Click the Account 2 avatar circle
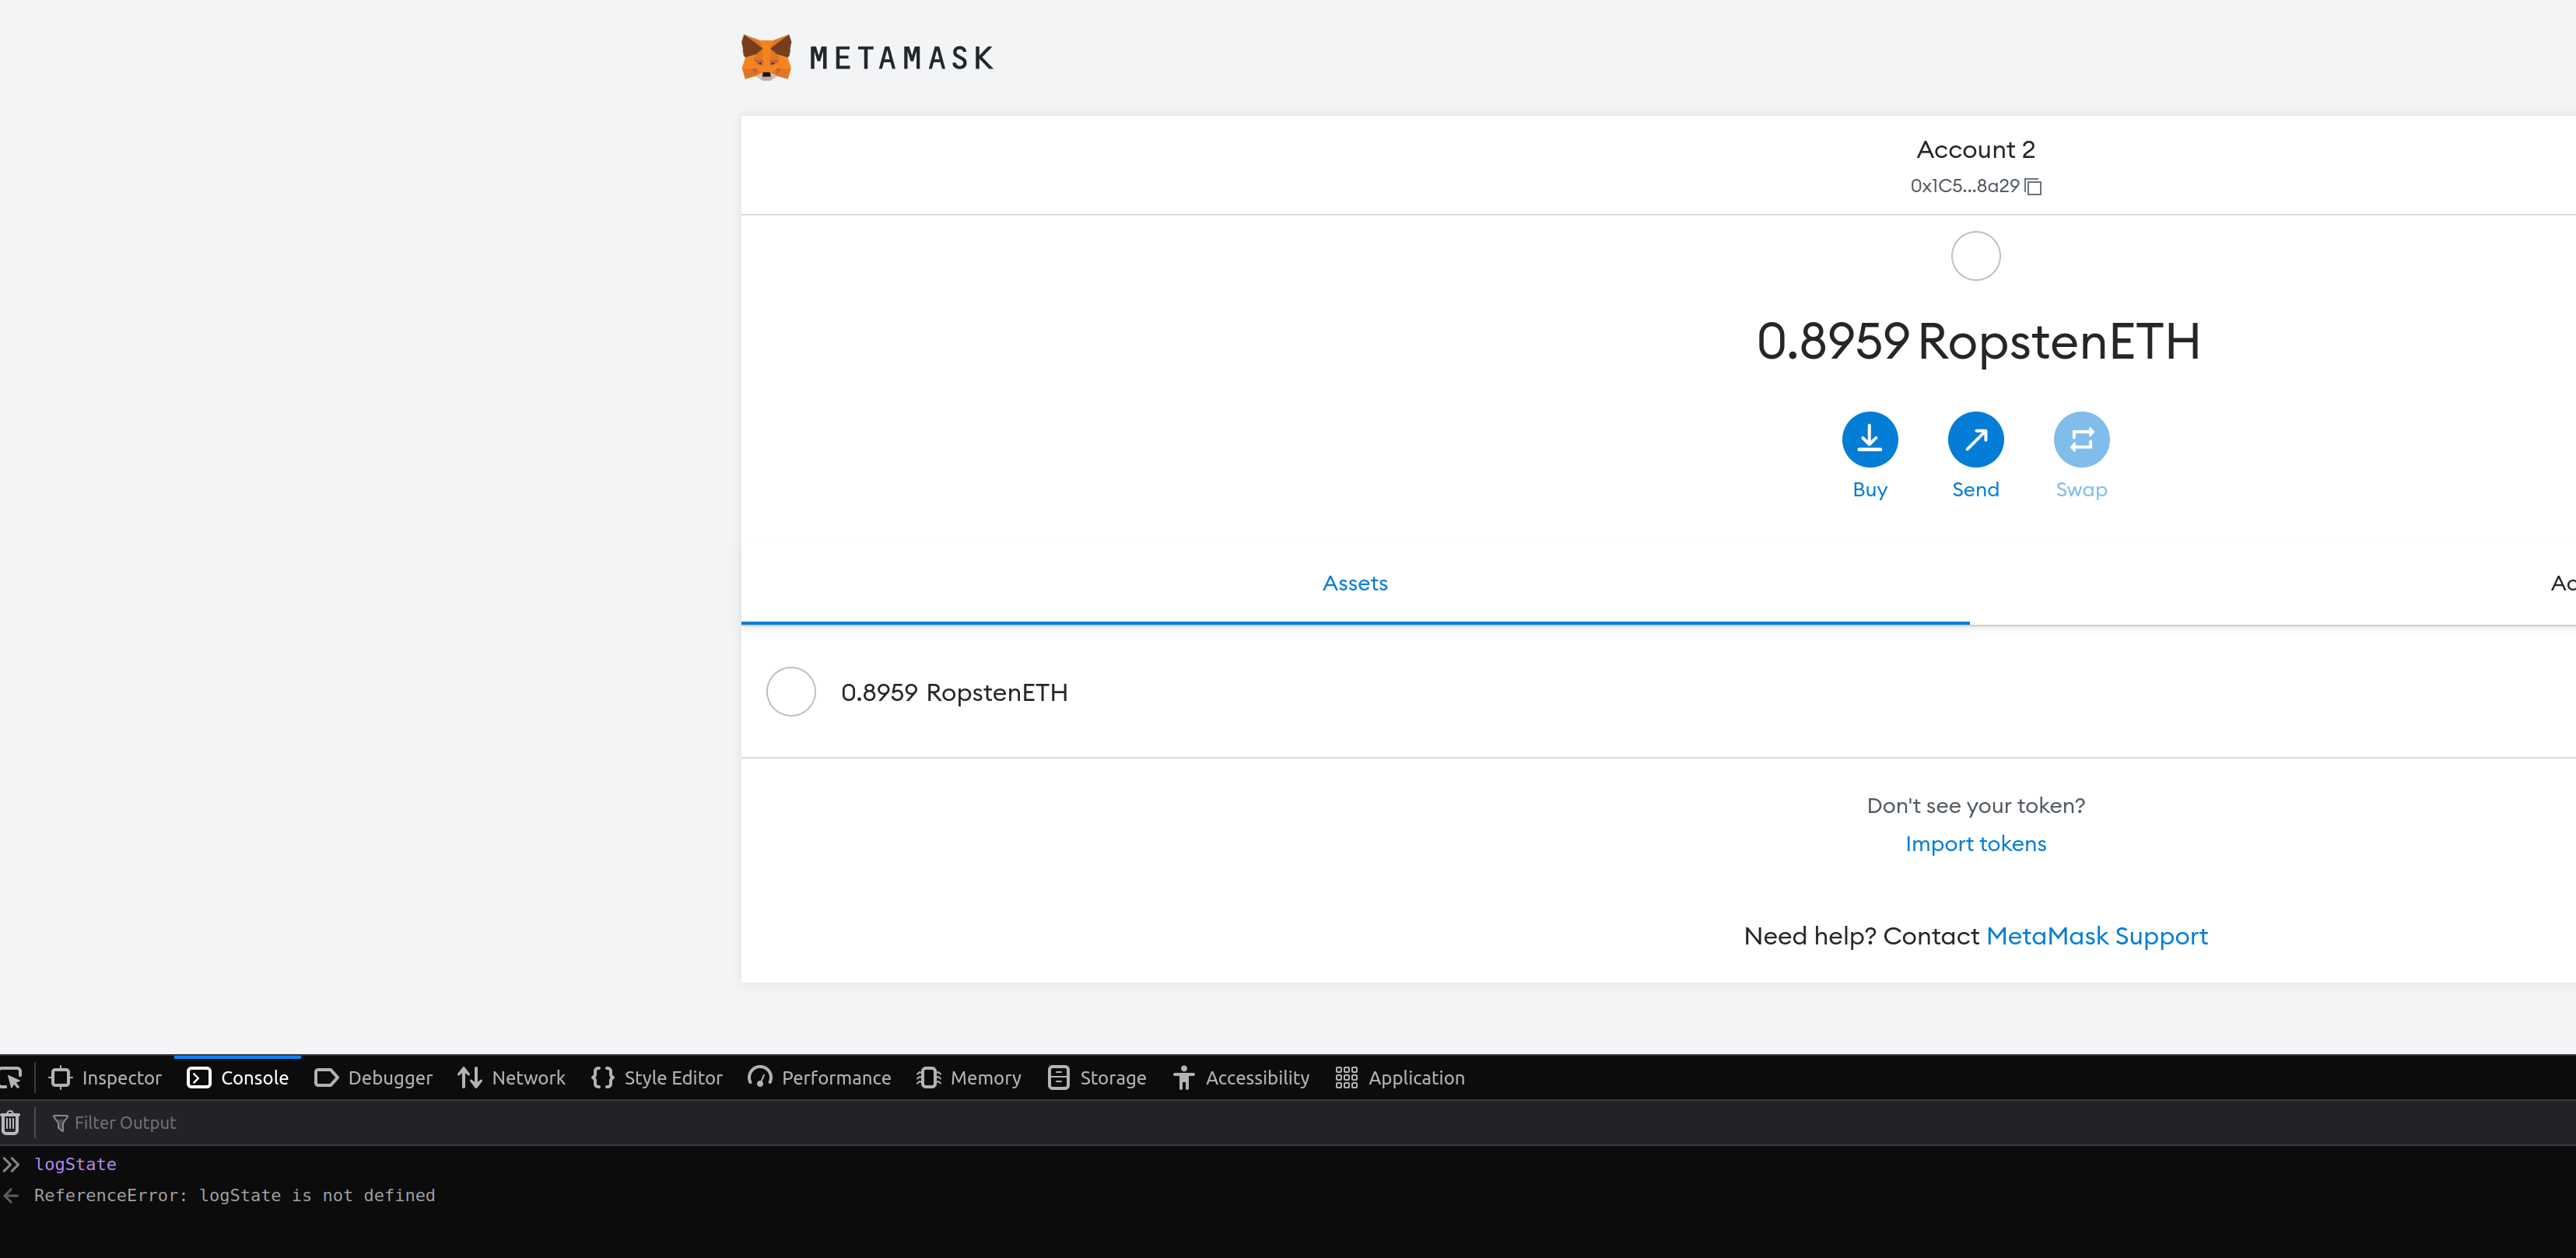The height and width of the screenshot is (1258, 2576). click(x=1975, y=255)
